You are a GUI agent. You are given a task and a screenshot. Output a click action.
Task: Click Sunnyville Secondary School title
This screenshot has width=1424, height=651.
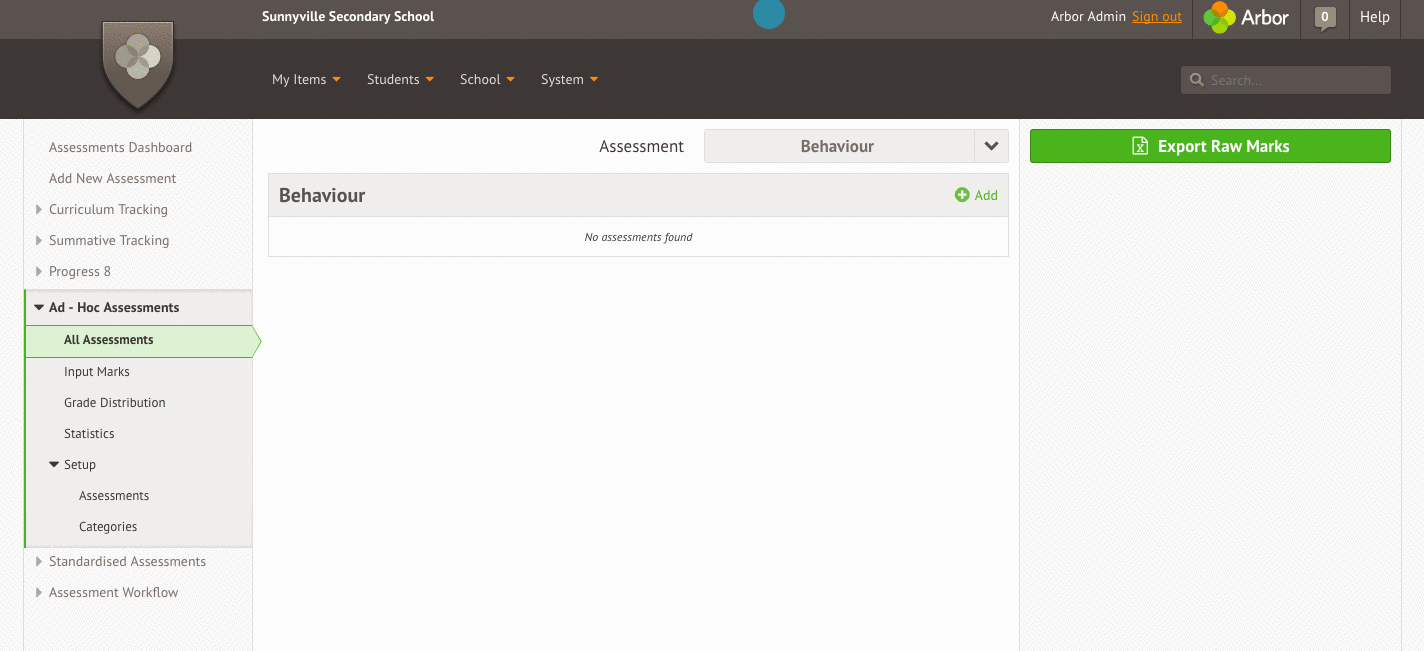coord(348,16)
